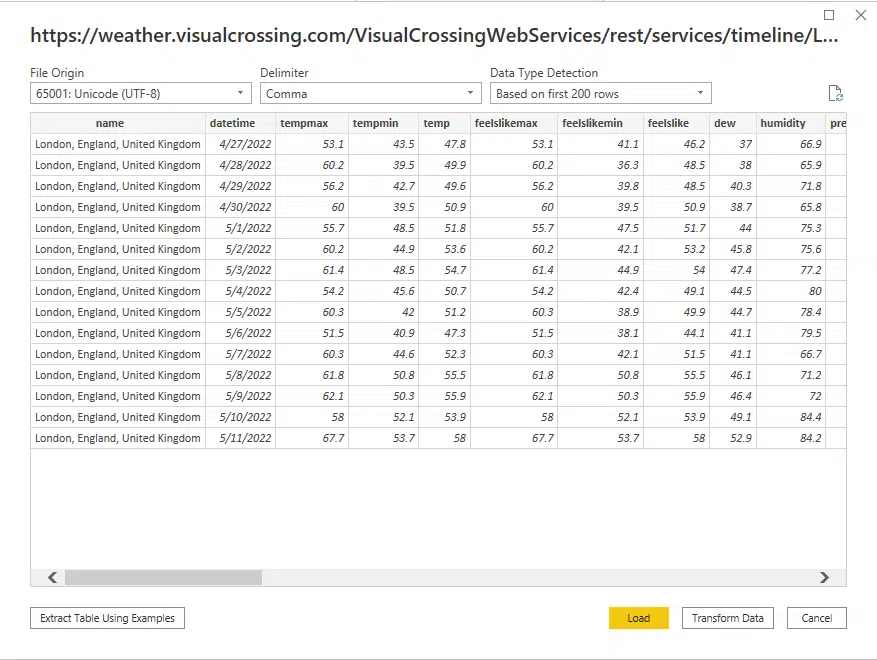The image size is (877, 660).
Task: Click the horizontal scrollbar left arrow
Action: pos(52,577)
